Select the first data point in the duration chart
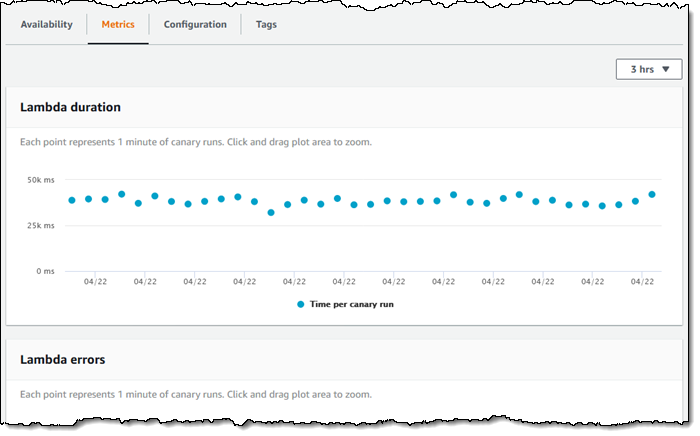The image size is (700, 436). pos(72,200)
